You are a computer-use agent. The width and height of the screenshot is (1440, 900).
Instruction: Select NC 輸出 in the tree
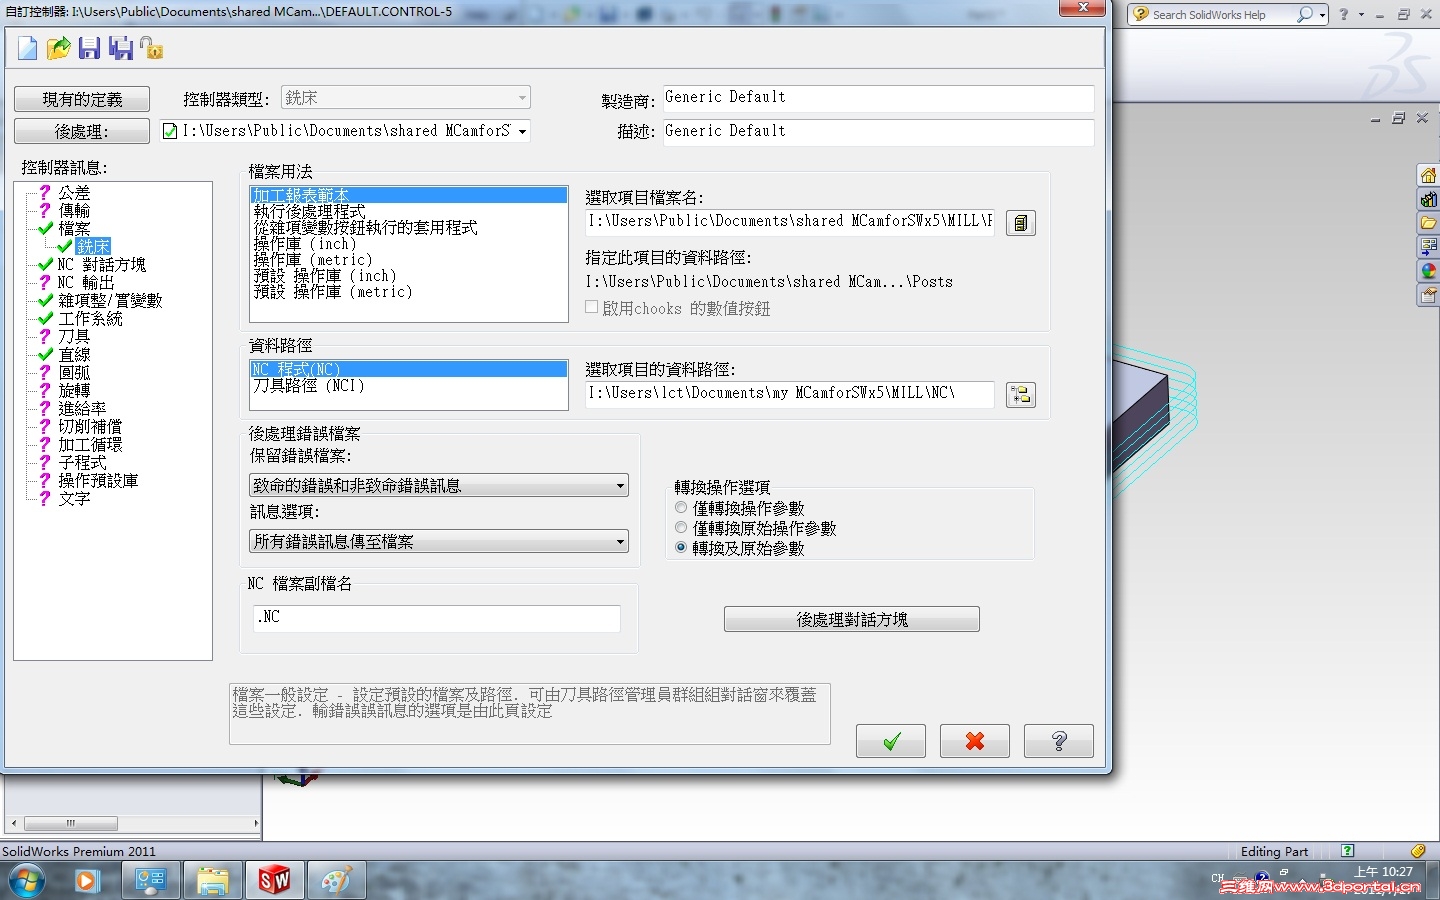pyautogui.click(x=86, y=282)
